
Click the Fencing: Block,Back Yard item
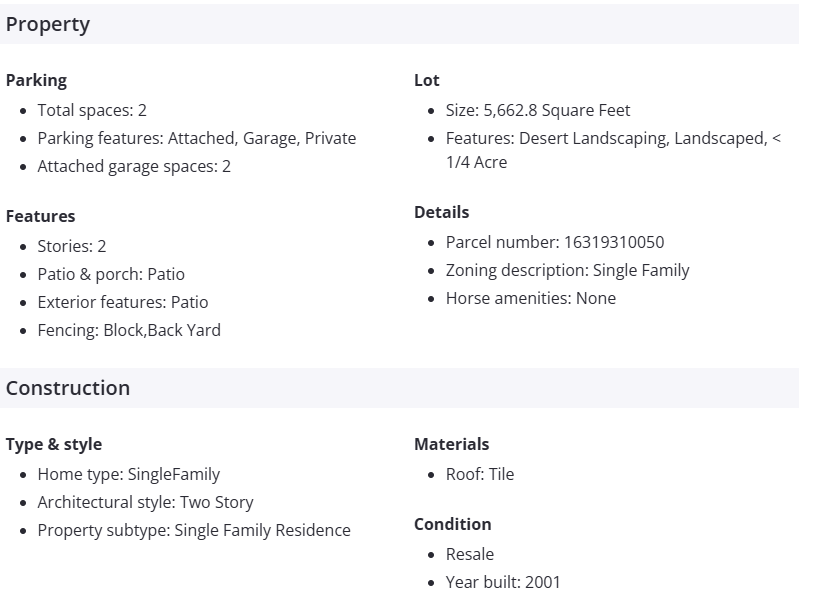tap(129, 330)
